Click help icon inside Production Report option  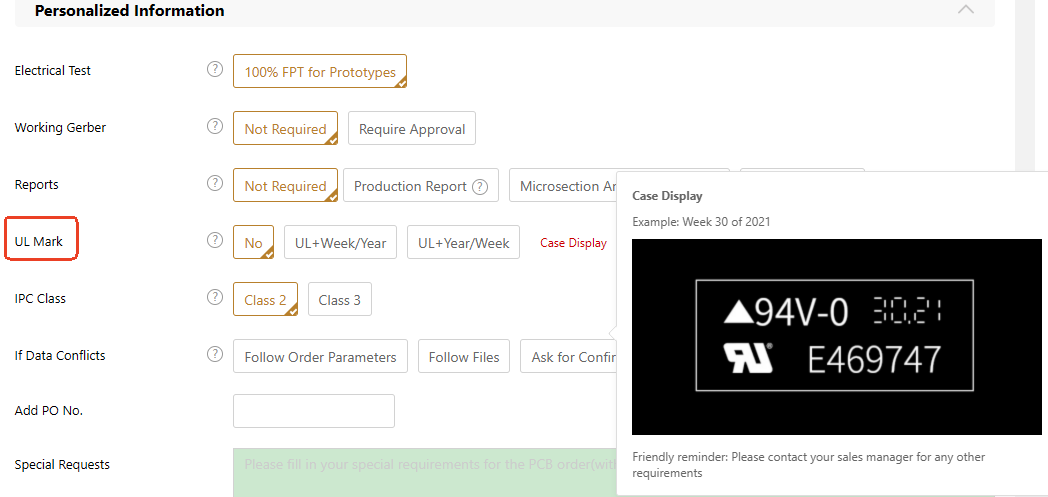pos(480,186)
